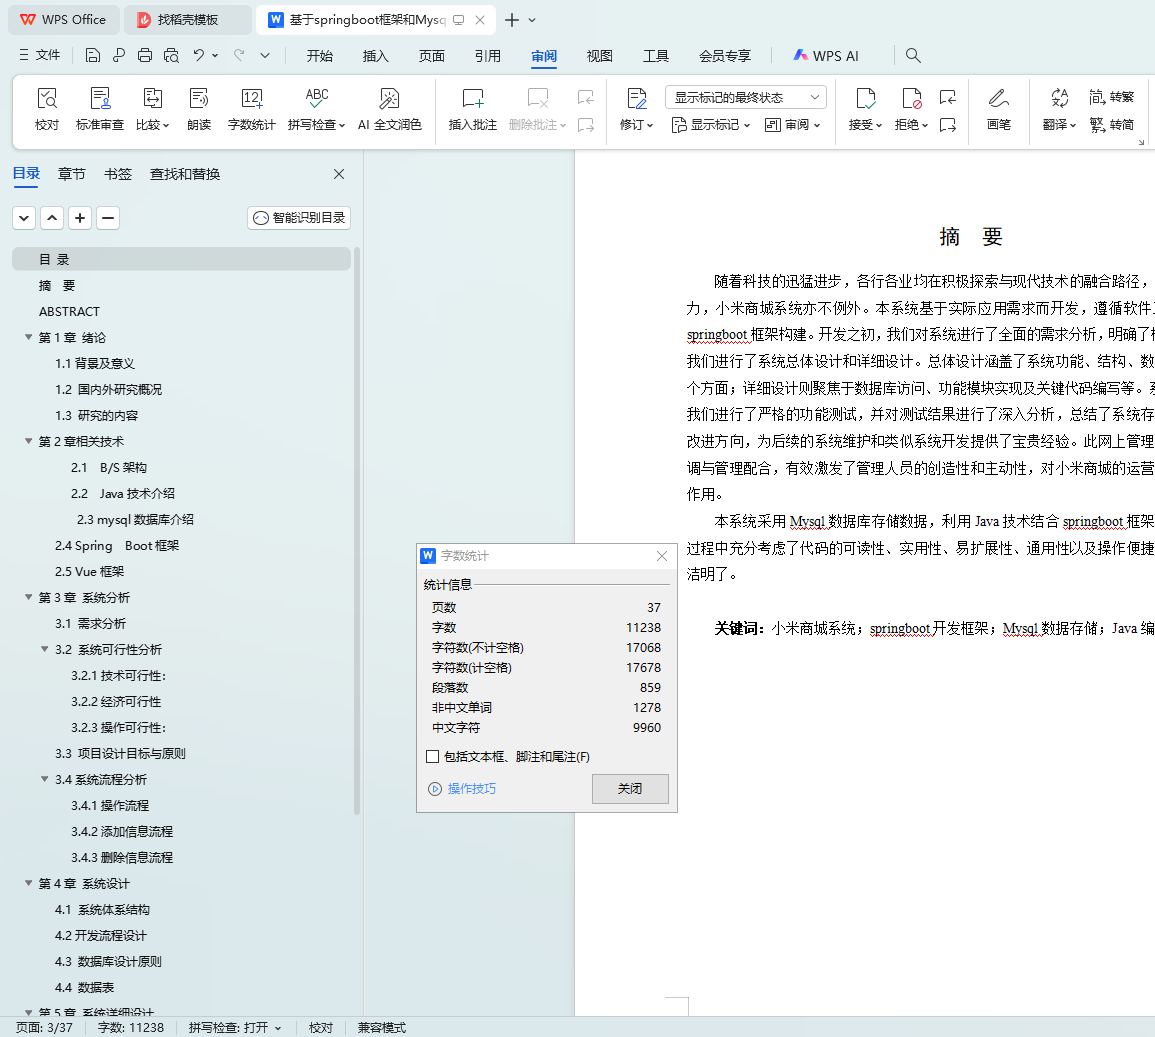The height and width of the screenshot is (1037, 1155).
Task: Expand the 审阅 pane dropdown in ribbon
Action: point(793,125)
